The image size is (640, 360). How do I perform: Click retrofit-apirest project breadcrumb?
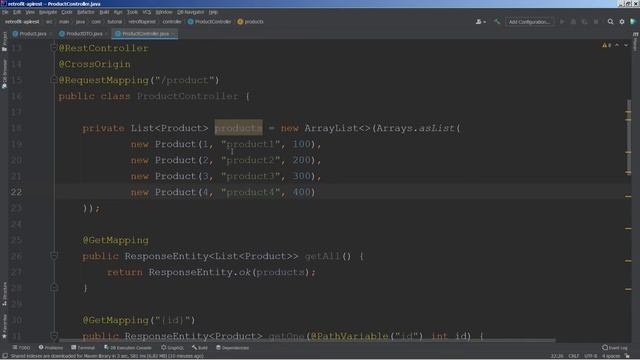(x=22, y=22)
